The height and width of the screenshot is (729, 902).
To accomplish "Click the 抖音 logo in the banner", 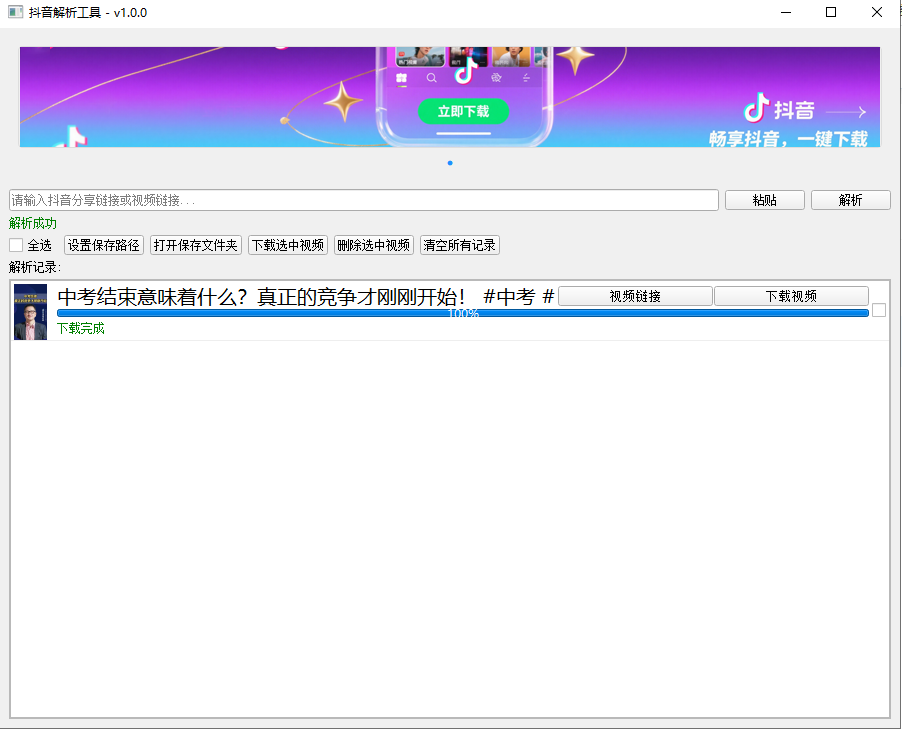I will [779, 109].
